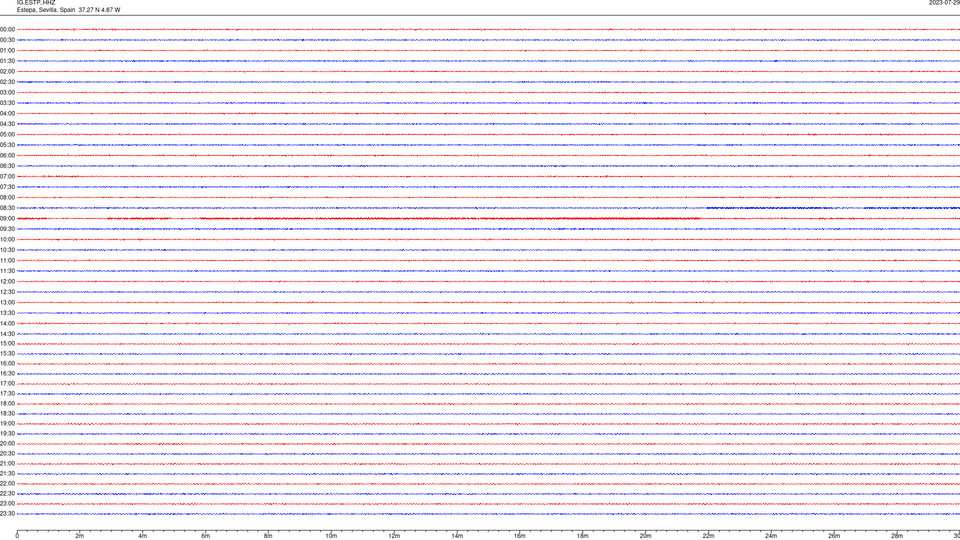Select the 04:30 time row label
Screen dimensions: 960x540
click(7, 124)
